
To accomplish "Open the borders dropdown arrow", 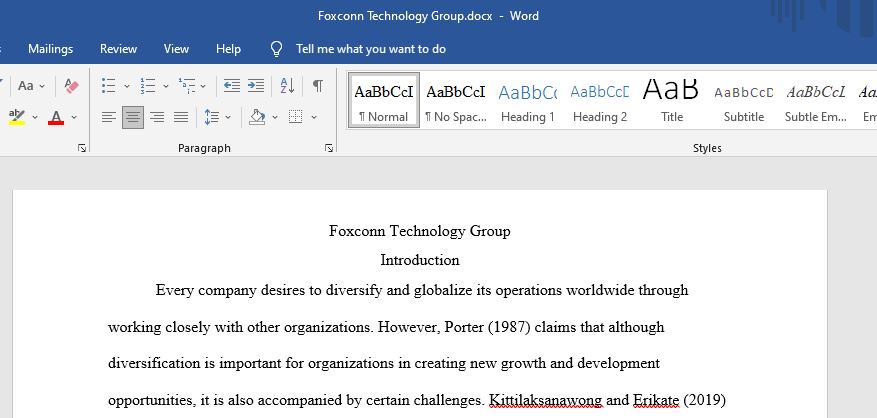I will tap(314, 118).
